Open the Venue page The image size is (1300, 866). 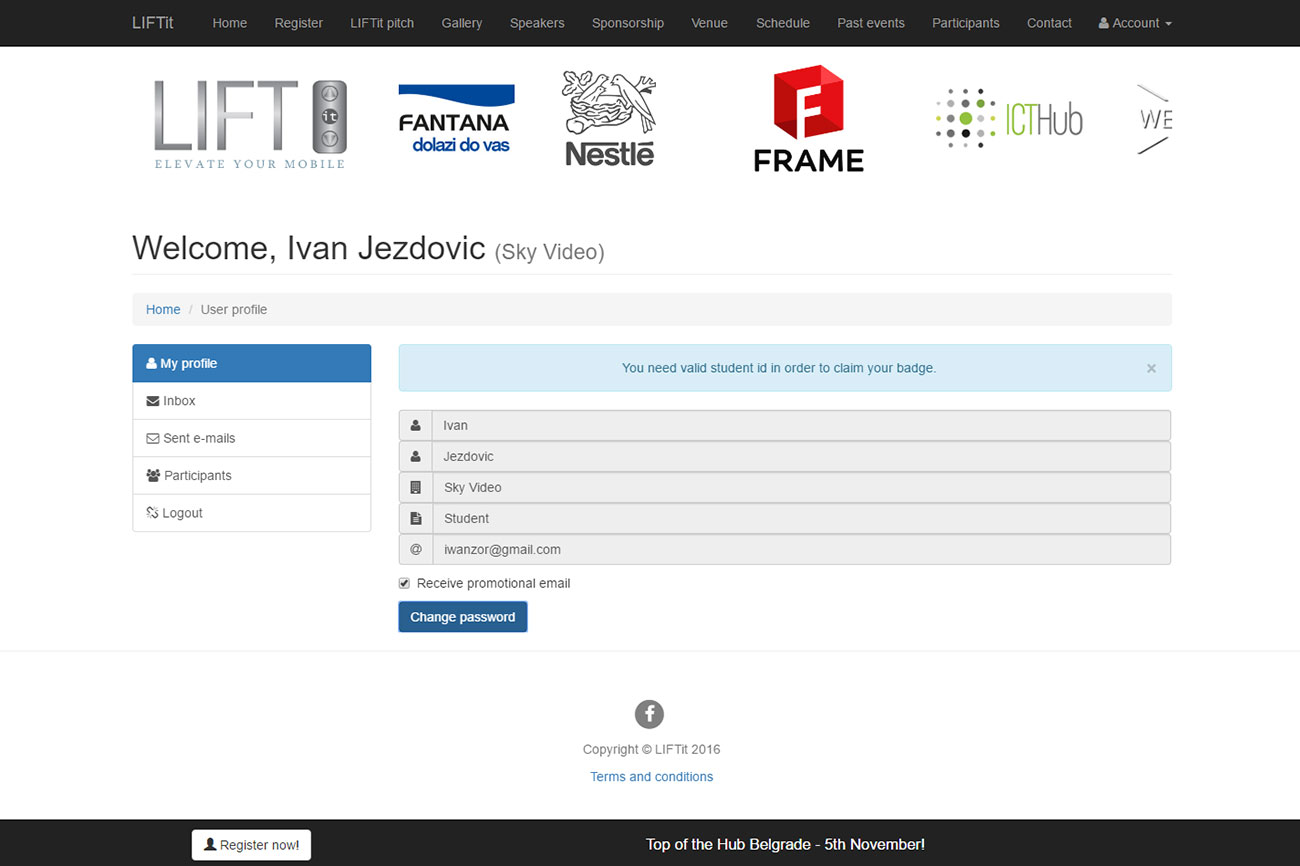(710, 23)
